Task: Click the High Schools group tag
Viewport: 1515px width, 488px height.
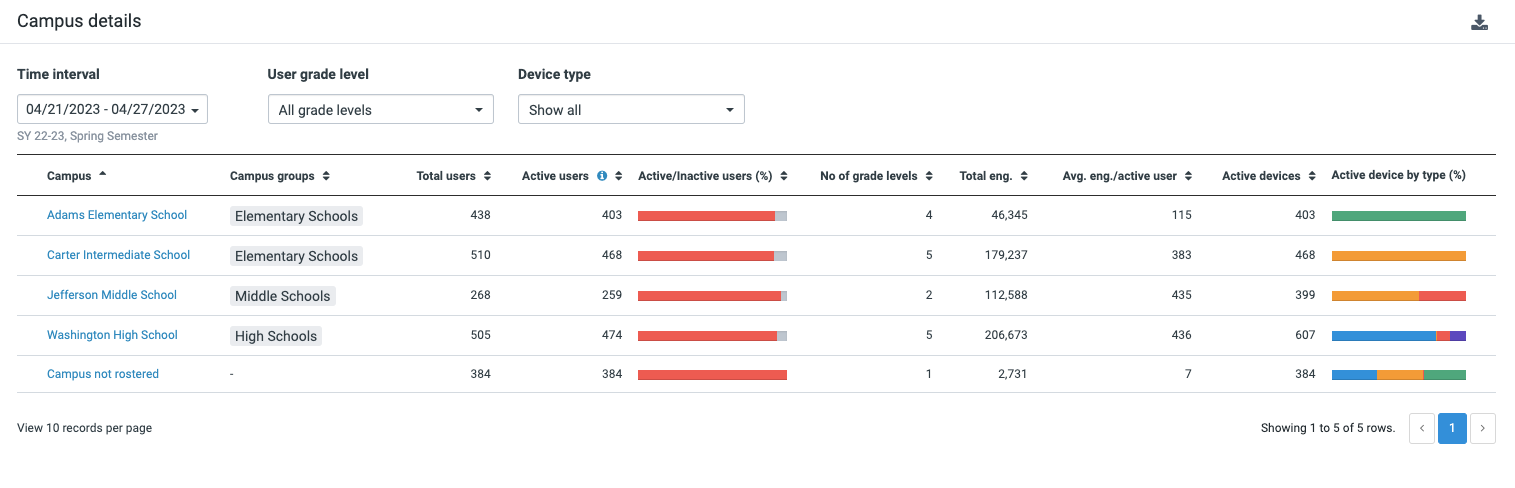Action: tap(276, 336)
